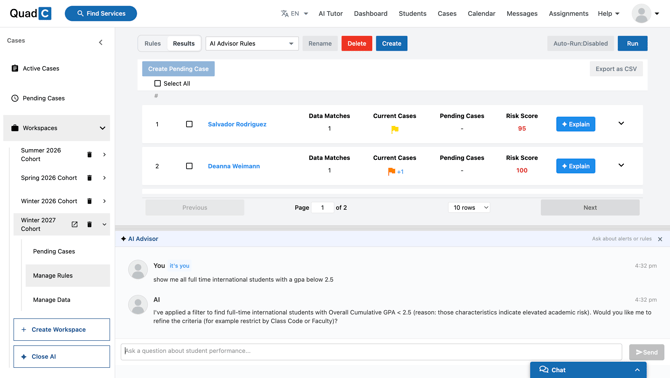Click Create Workspace button
The image size is (670, 378).
(x=62, y=329)
